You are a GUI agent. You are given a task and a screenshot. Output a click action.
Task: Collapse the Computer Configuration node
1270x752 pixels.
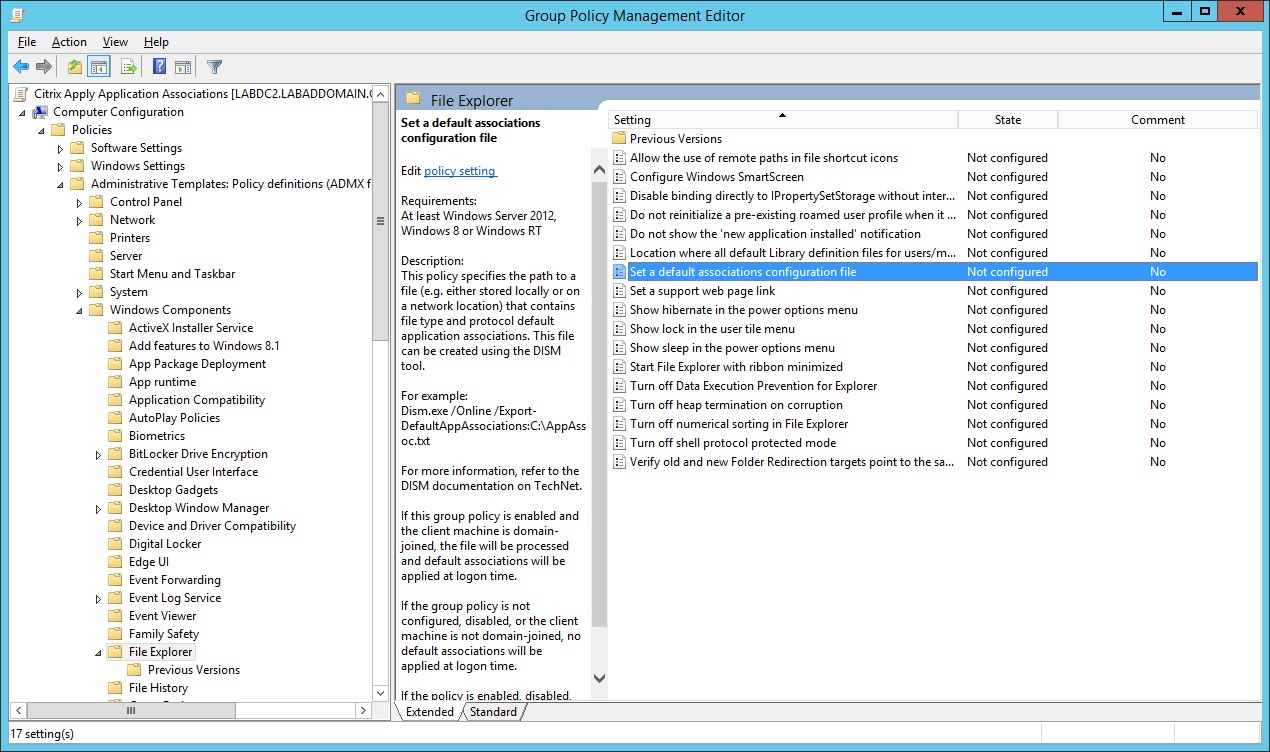(x=23, y=112)
